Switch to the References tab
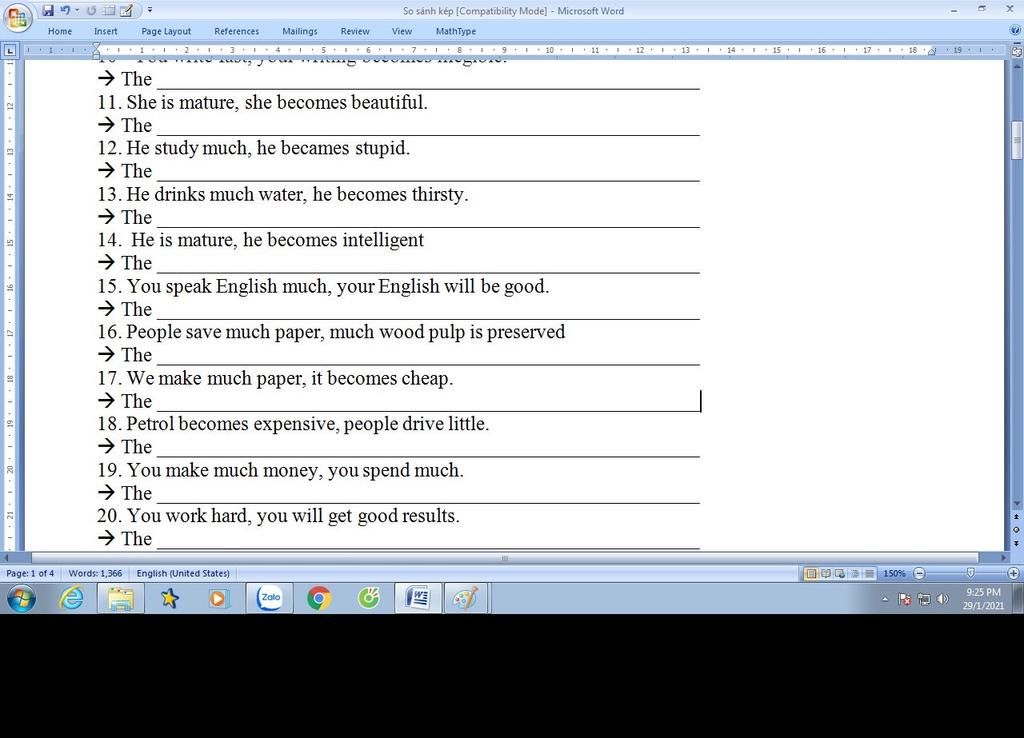This screenshot has width=1024, height=738. pos(236,31)
